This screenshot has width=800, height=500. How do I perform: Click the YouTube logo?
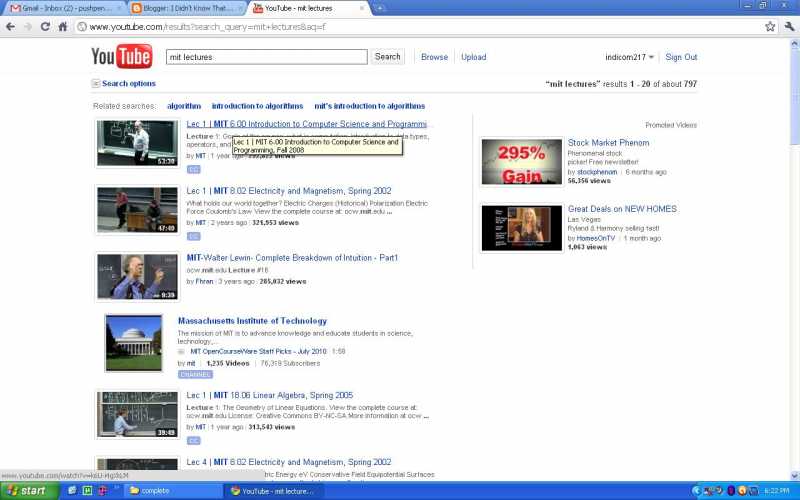(x=121, y=56)
